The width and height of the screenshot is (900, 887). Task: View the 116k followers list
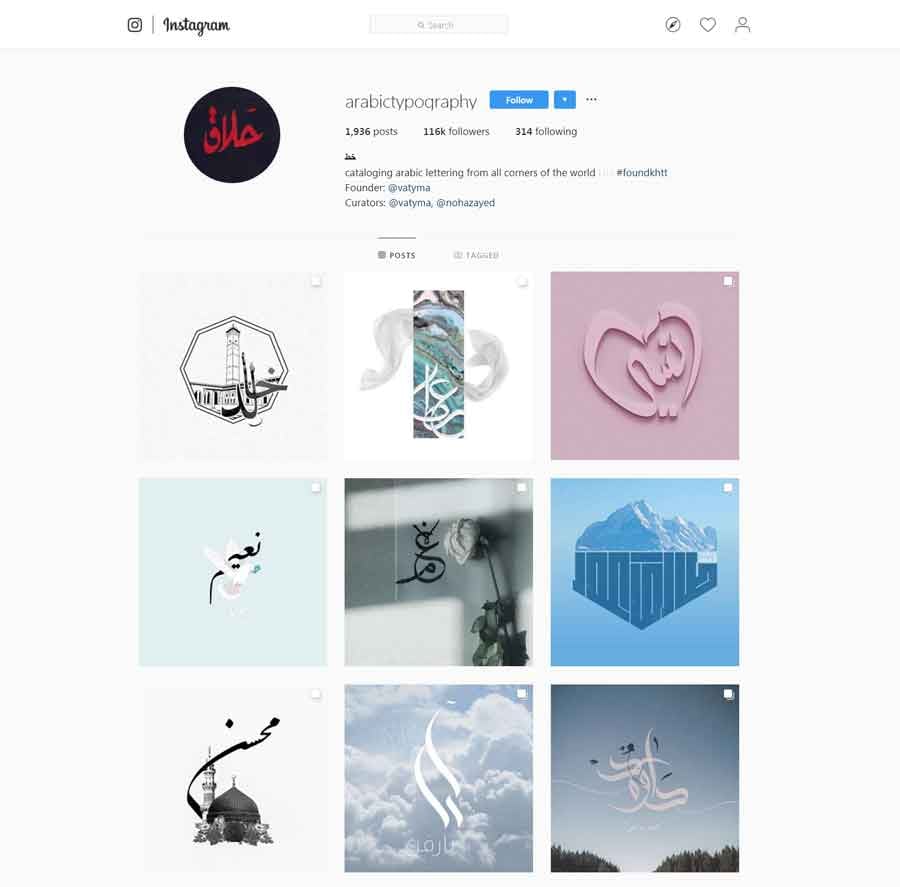(456, 131)
